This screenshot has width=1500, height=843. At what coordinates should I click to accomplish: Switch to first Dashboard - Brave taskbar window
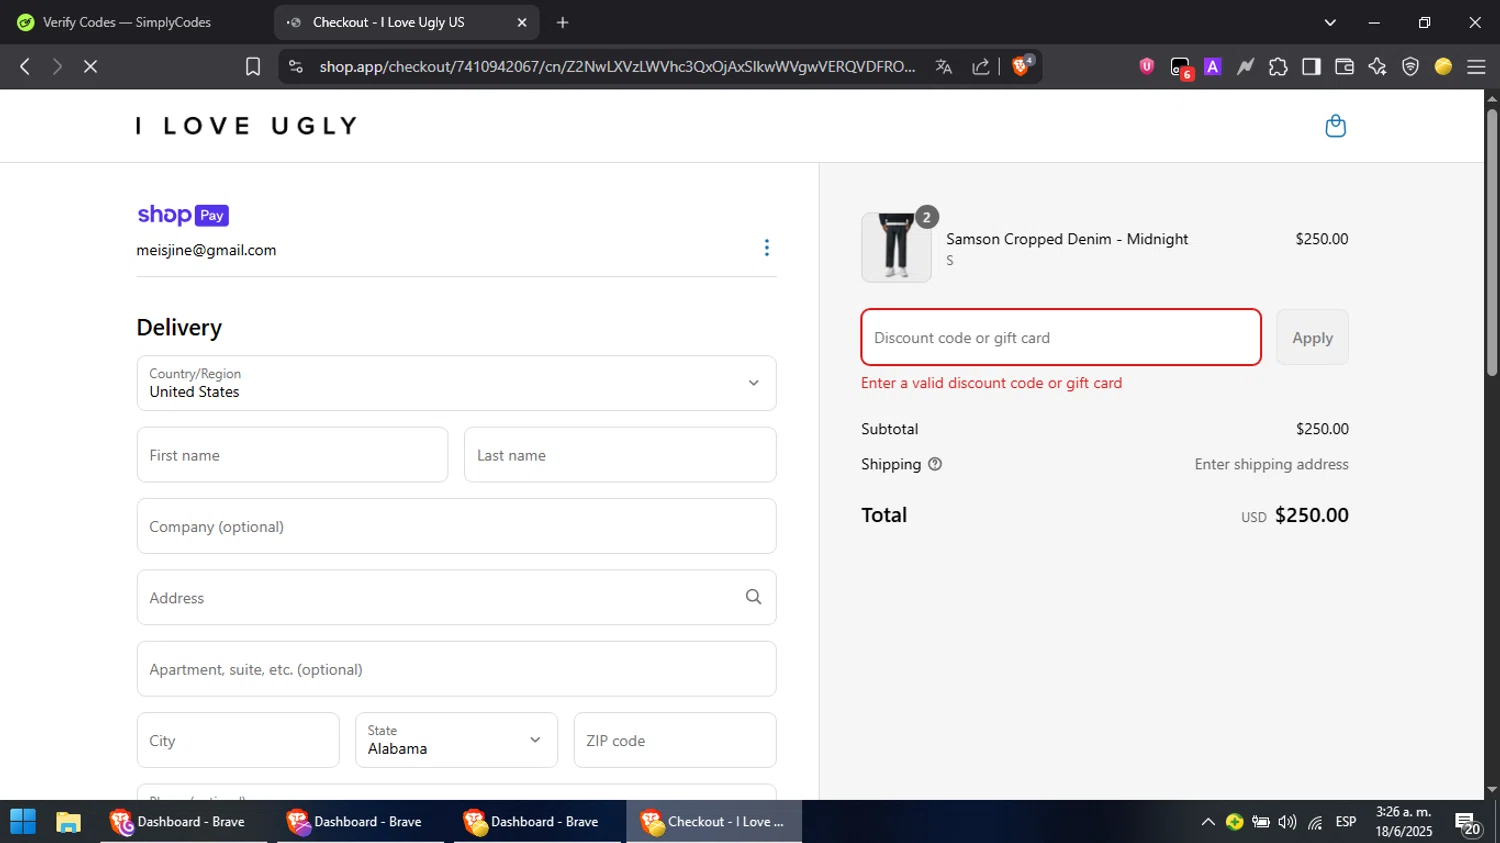(x=184, y=822)
